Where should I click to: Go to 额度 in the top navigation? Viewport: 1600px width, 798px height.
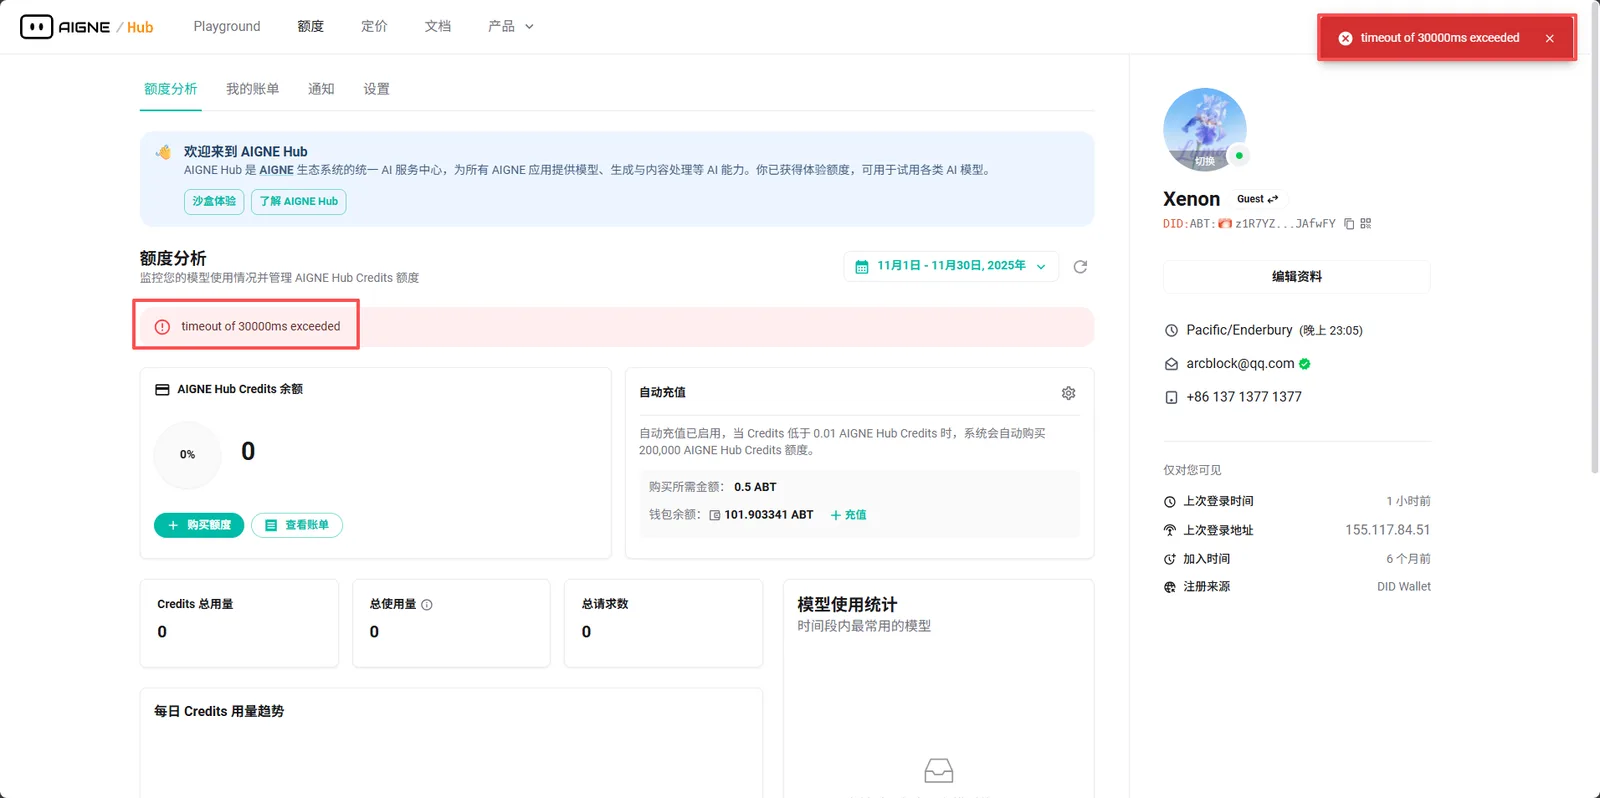[x=311, y=27]
